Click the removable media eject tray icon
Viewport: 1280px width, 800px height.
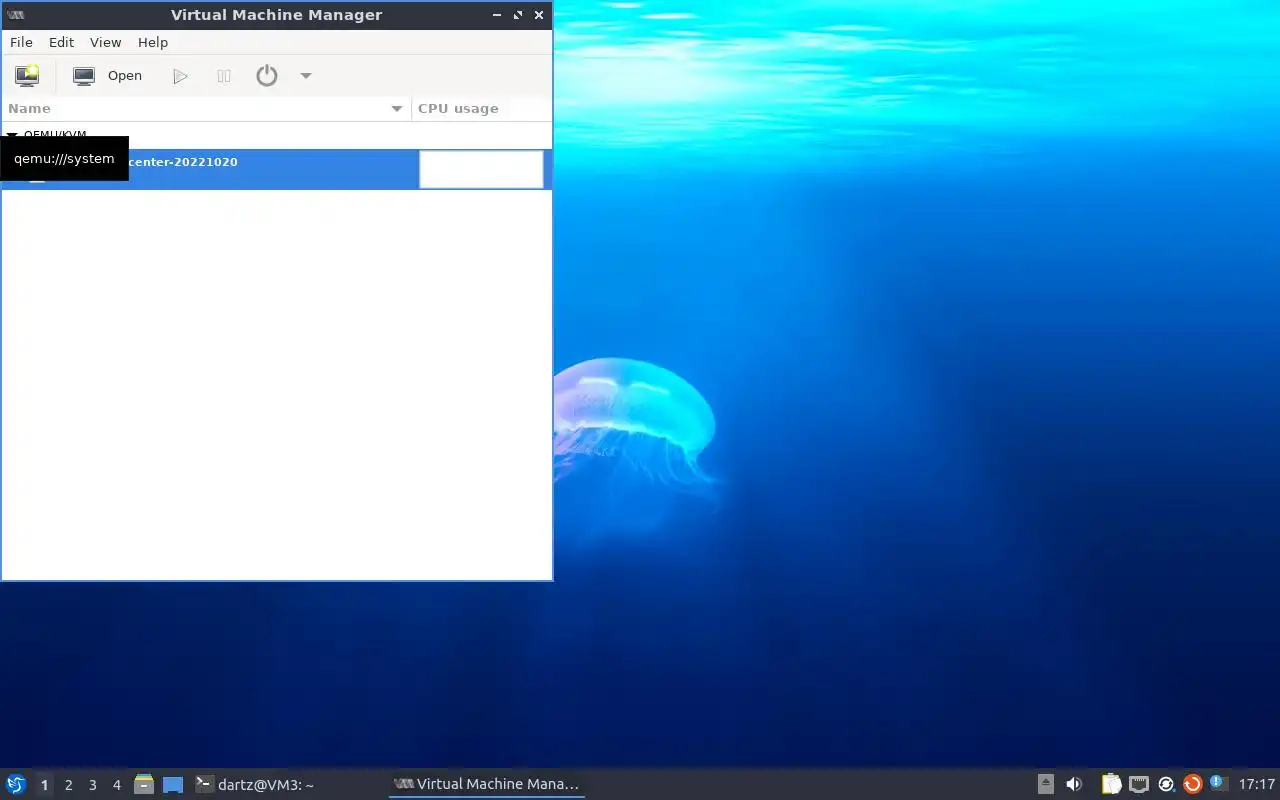1046,784
